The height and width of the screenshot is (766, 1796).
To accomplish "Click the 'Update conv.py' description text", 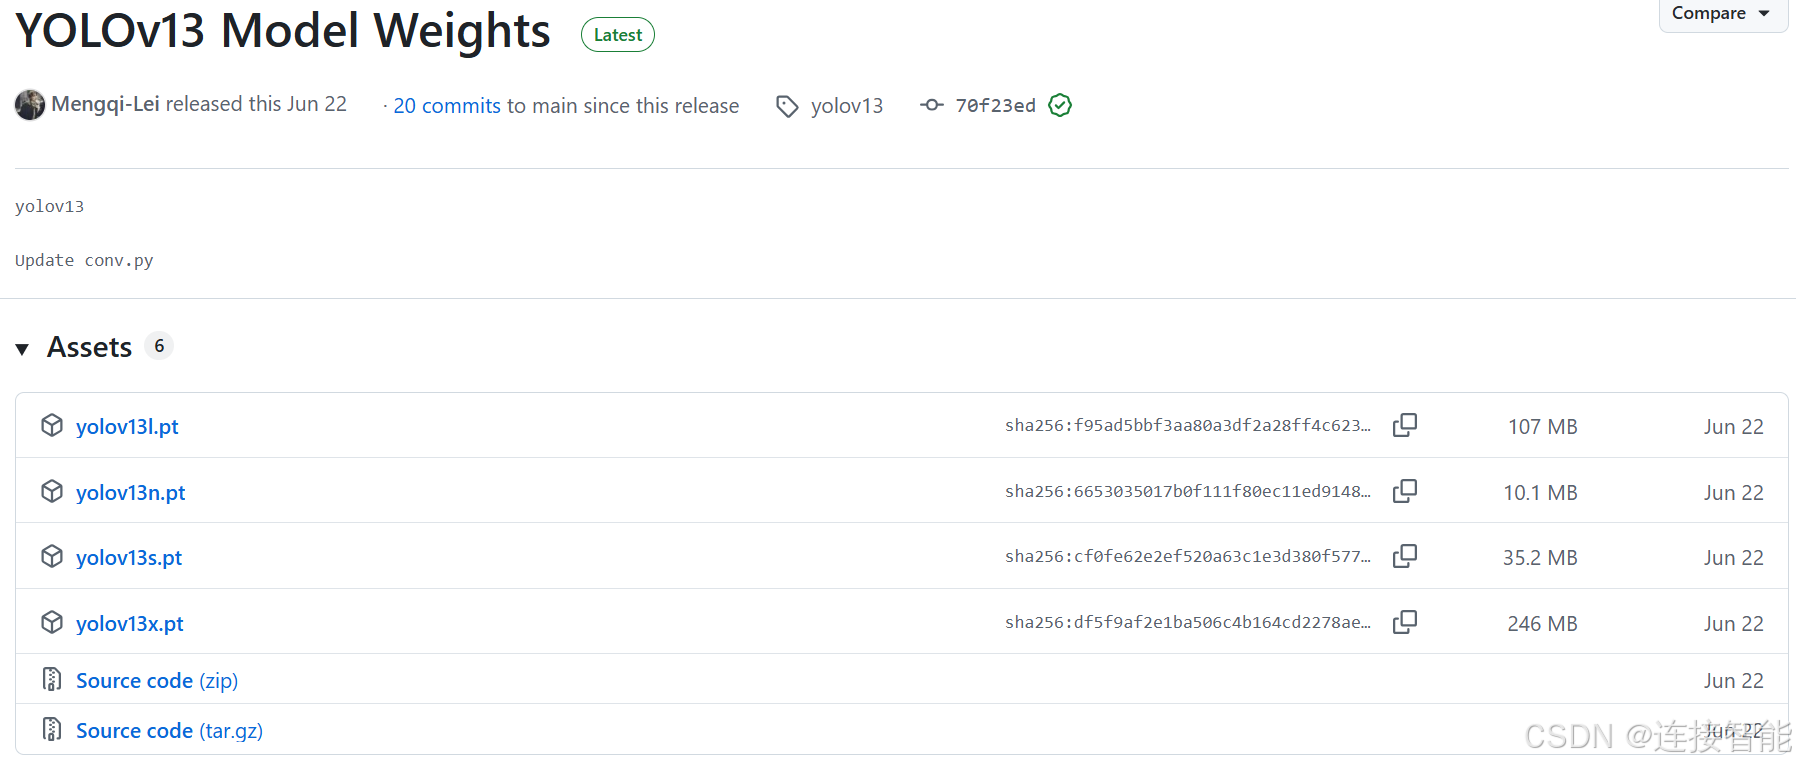I will (84, 261).
